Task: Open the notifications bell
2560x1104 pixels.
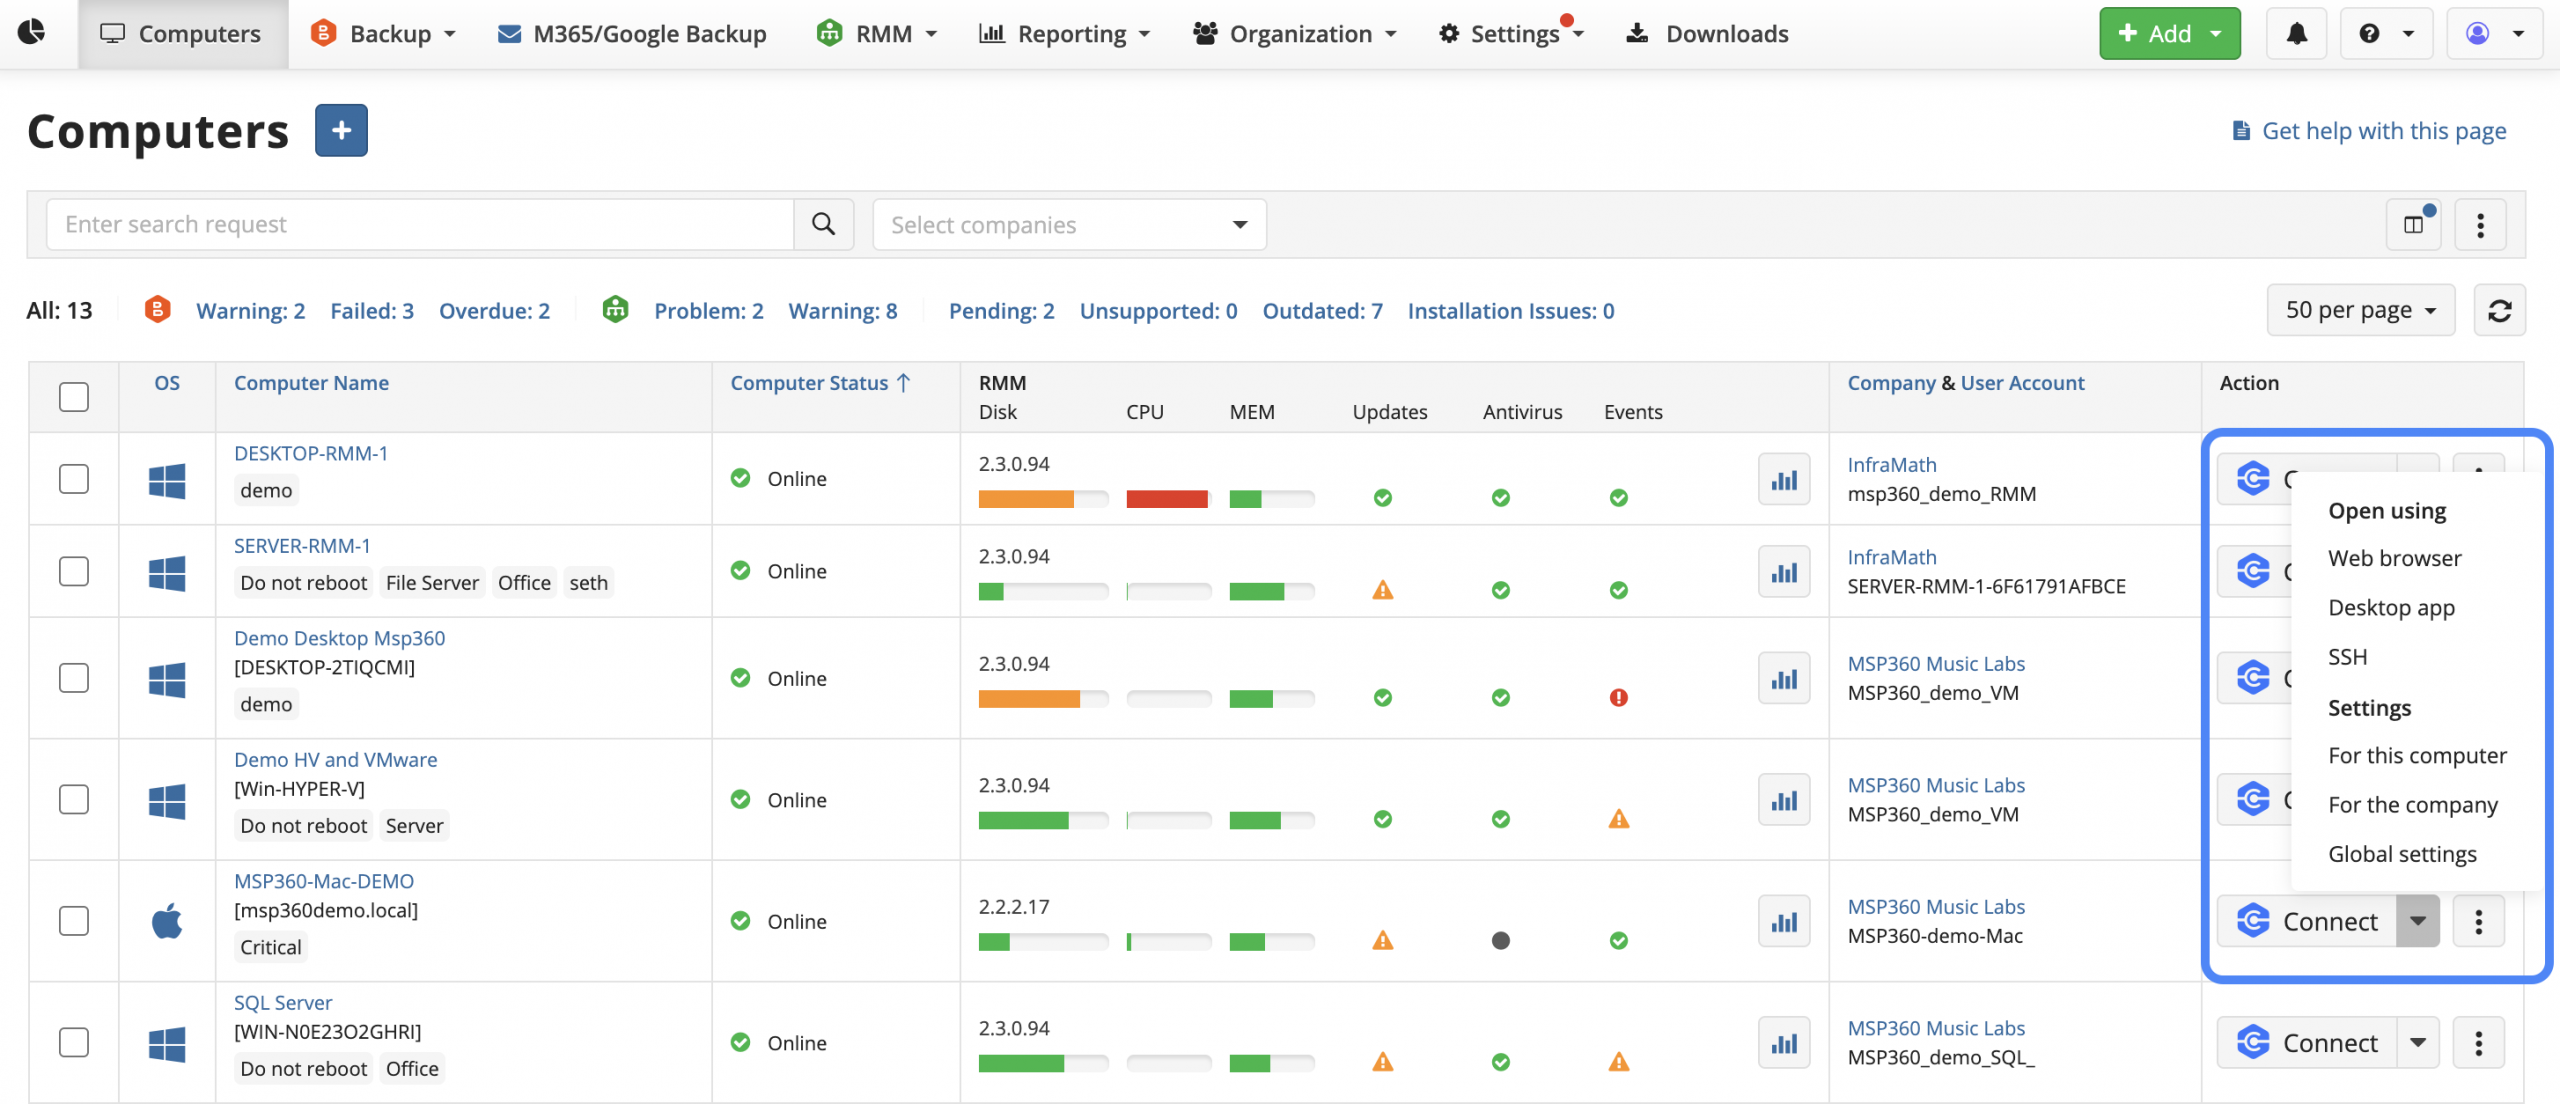Action: (x=2297, y=34)
